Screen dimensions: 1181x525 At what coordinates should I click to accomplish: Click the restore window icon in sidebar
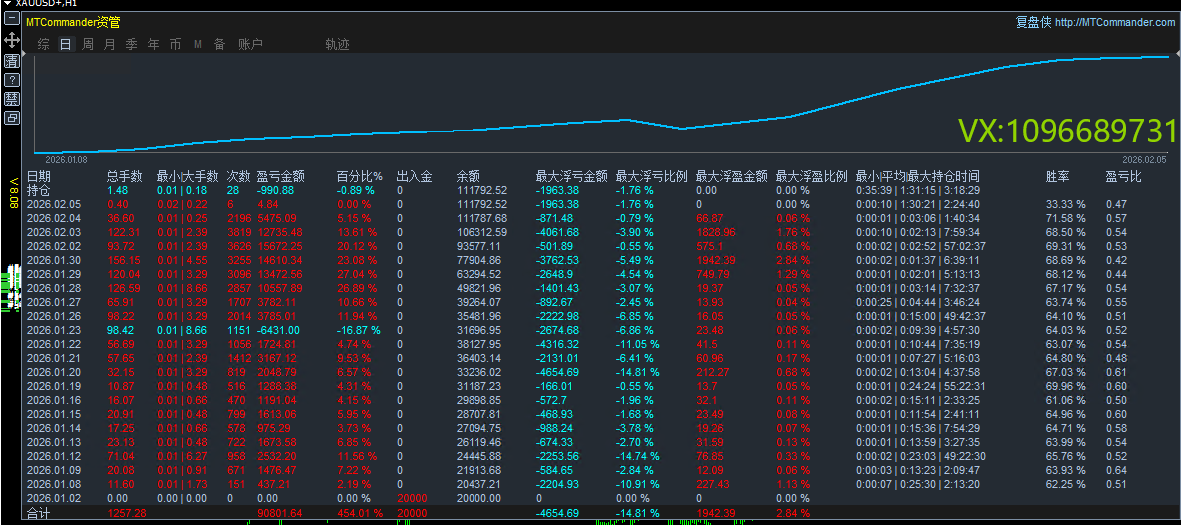point(12,117)
